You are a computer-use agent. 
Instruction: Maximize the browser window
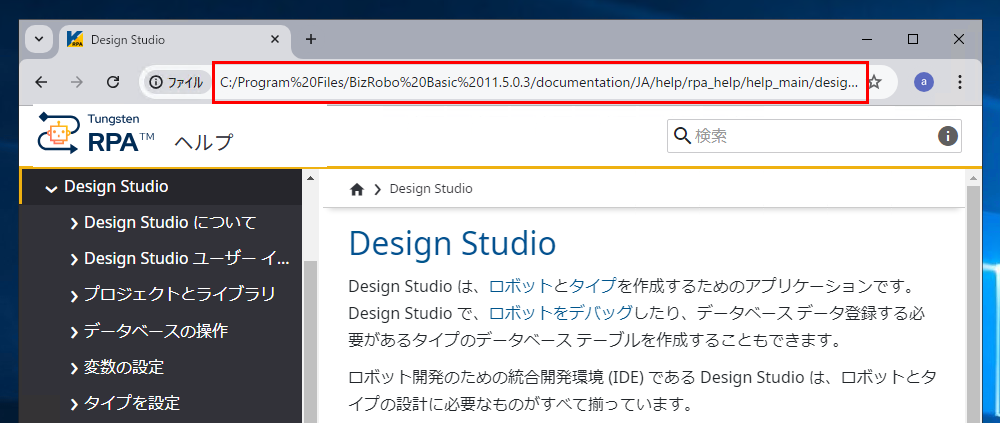pos(913,39)
